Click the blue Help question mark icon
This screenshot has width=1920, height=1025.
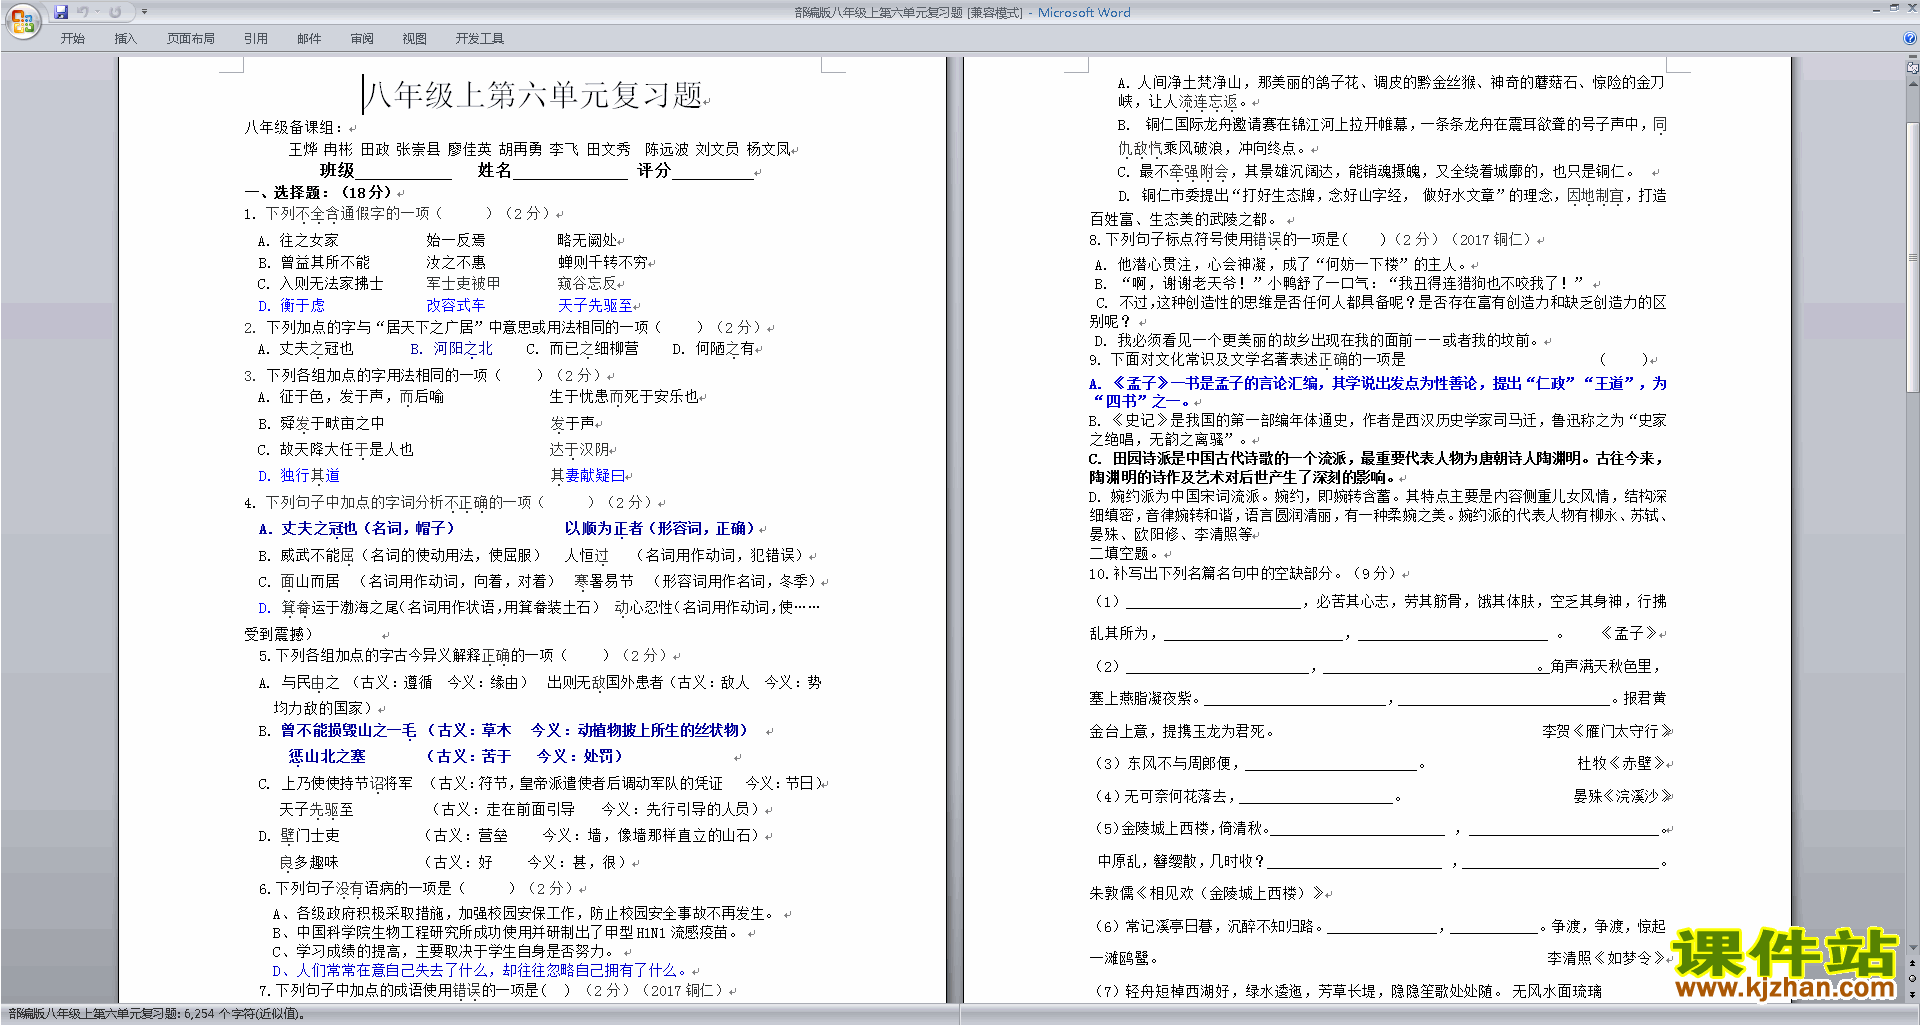[x=1909, y=38]
